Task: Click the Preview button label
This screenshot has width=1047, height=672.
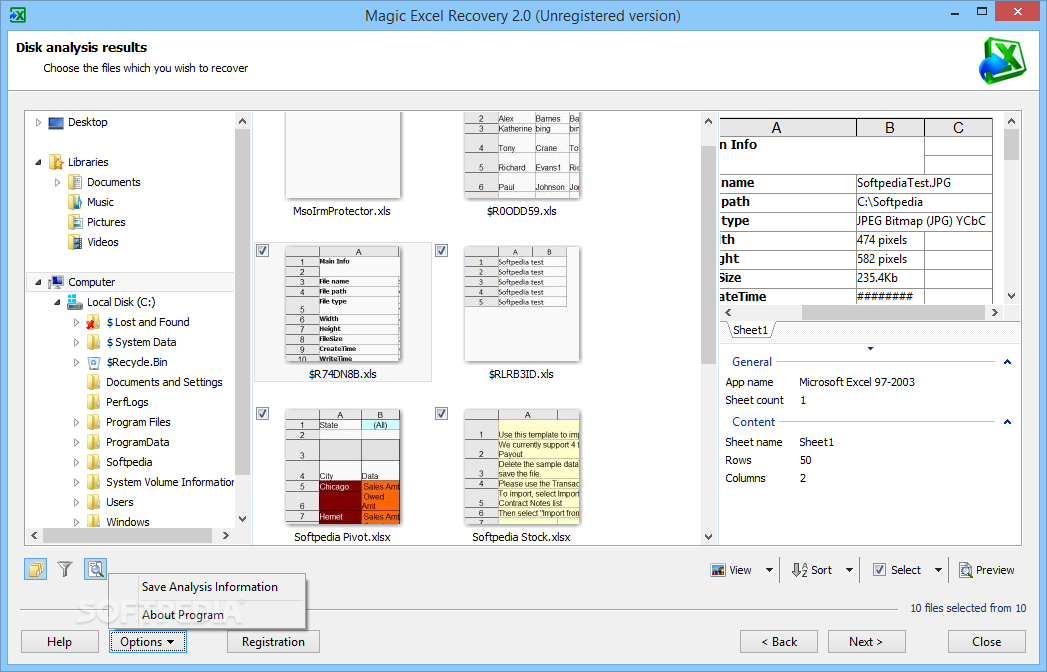Action: click(994, 570)
